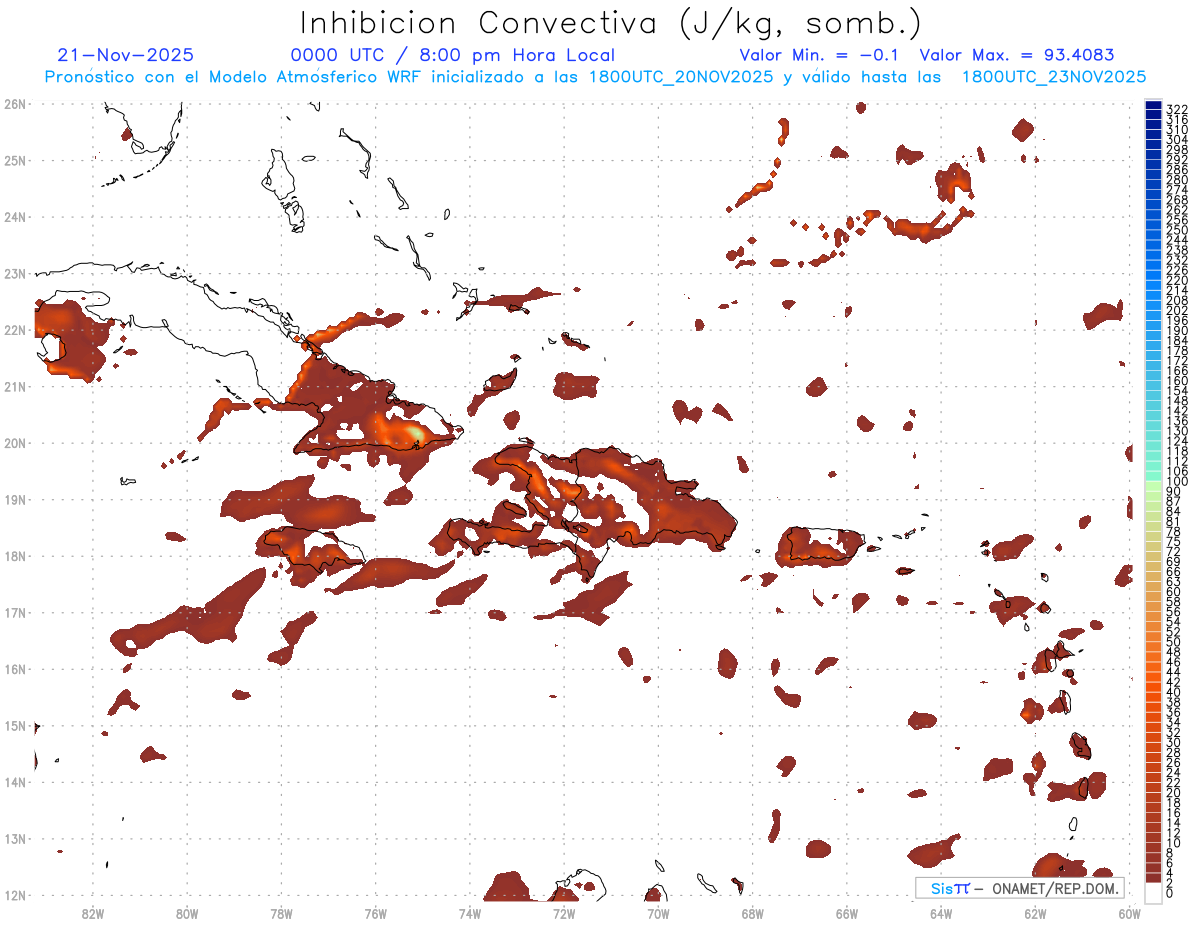Click the colorbar value '202'

pos(1177,311)
